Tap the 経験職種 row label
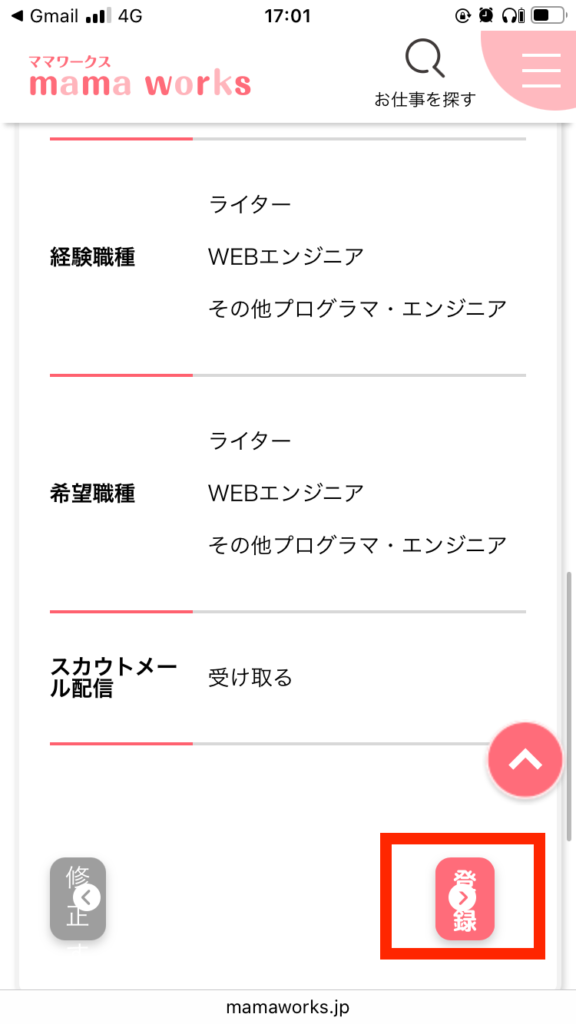Viewport: 576px width, 1024px height. point(92,257)
